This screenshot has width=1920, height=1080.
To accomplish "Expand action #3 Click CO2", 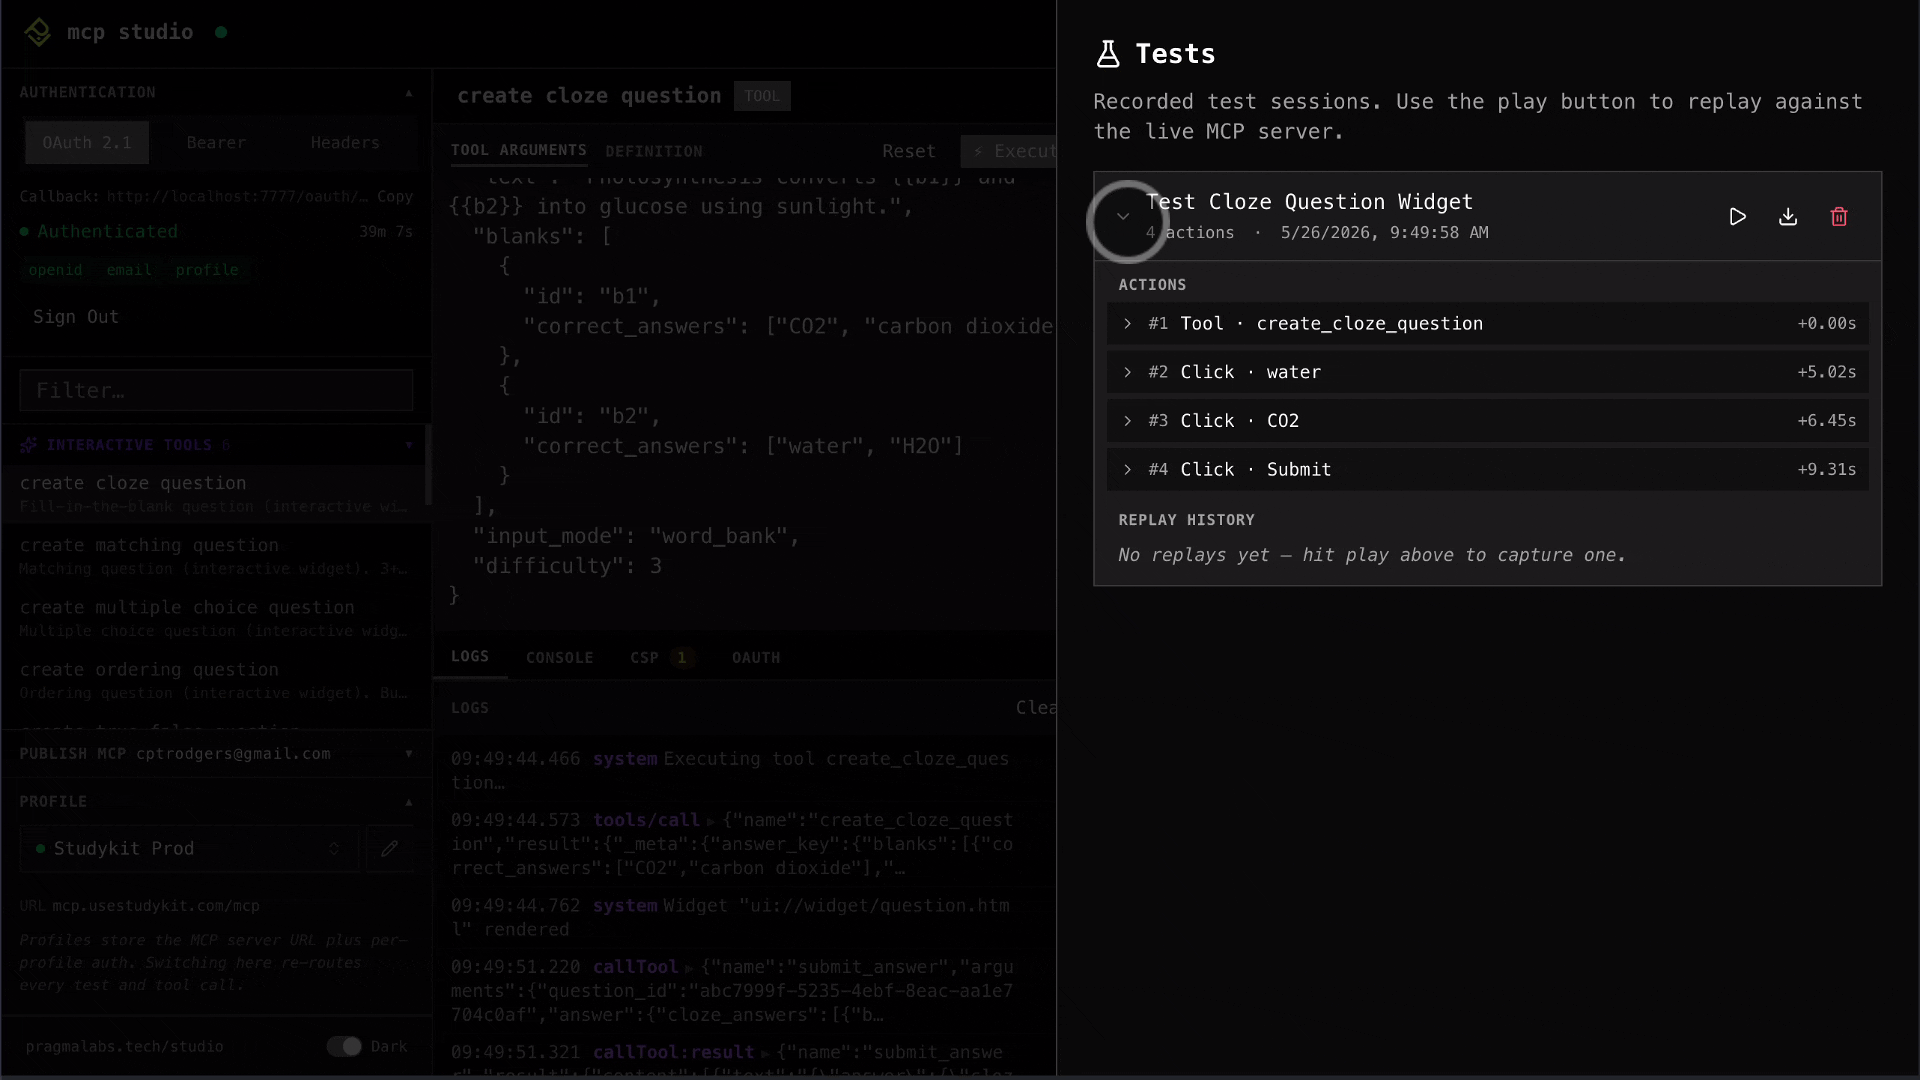I will (x=1487, y=421).
